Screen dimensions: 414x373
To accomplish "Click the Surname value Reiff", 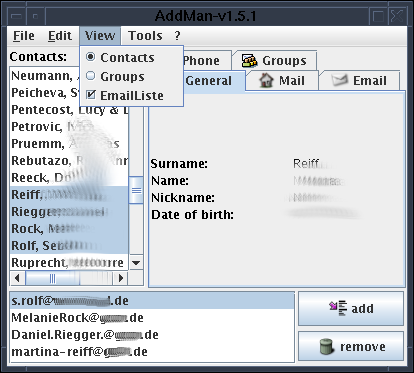I will coord(306,164).
